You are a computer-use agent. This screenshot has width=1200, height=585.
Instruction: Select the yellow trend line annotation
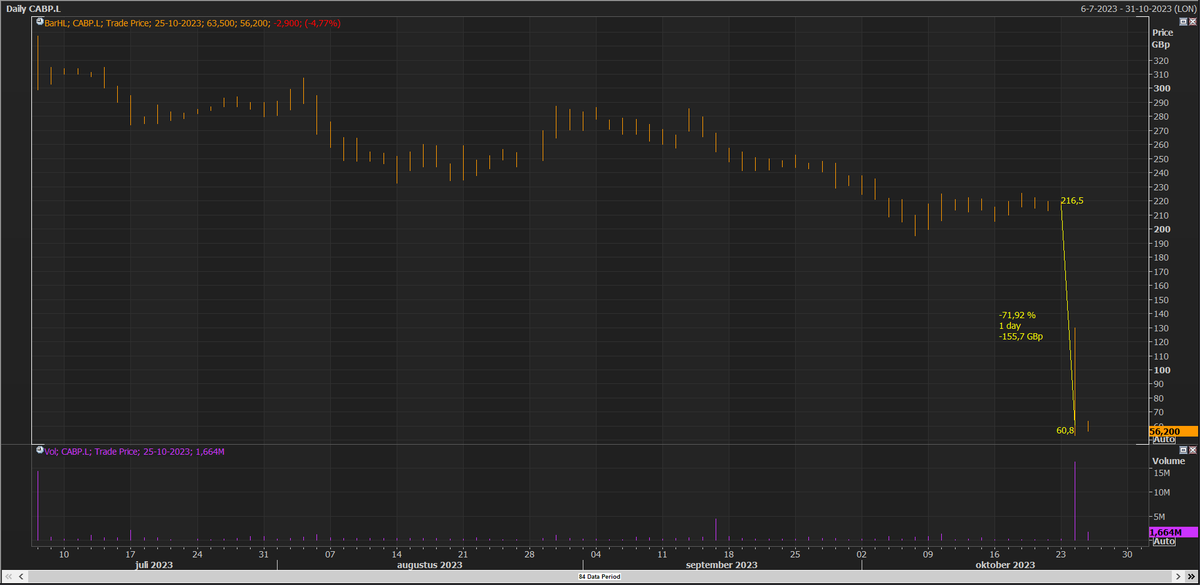coord(1068,315)
